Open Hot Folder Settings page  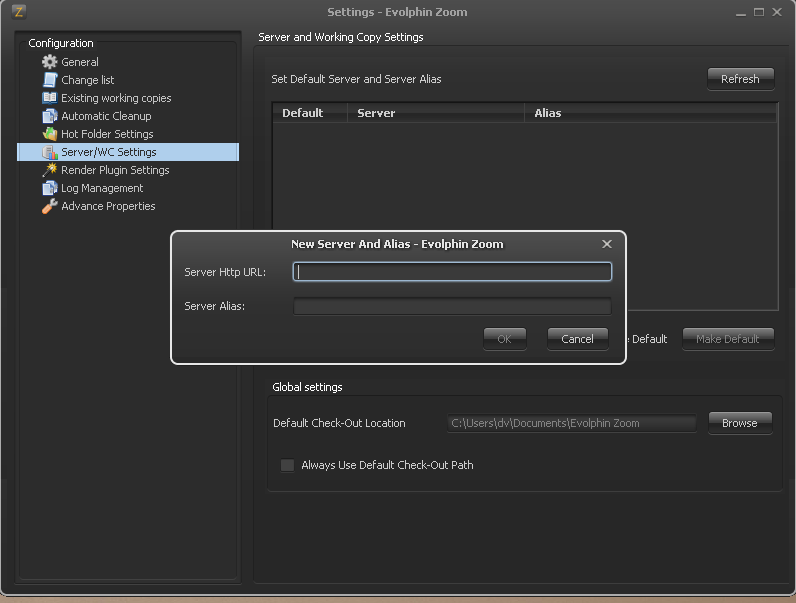tap(107, 134)
